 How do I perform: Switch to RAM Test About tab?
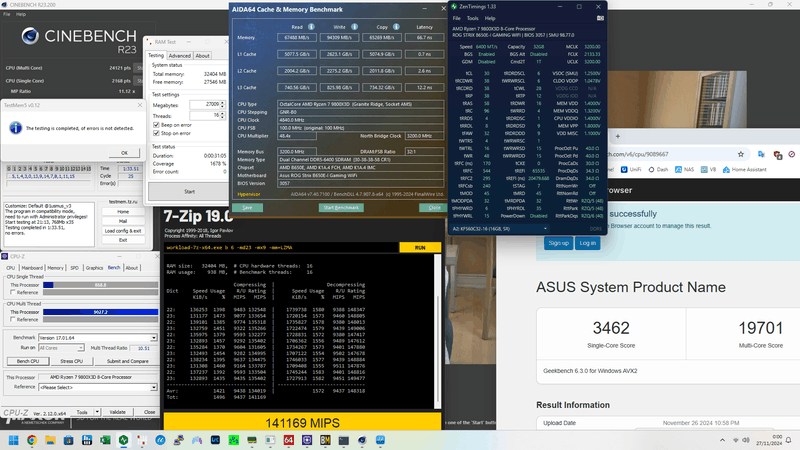202,56
